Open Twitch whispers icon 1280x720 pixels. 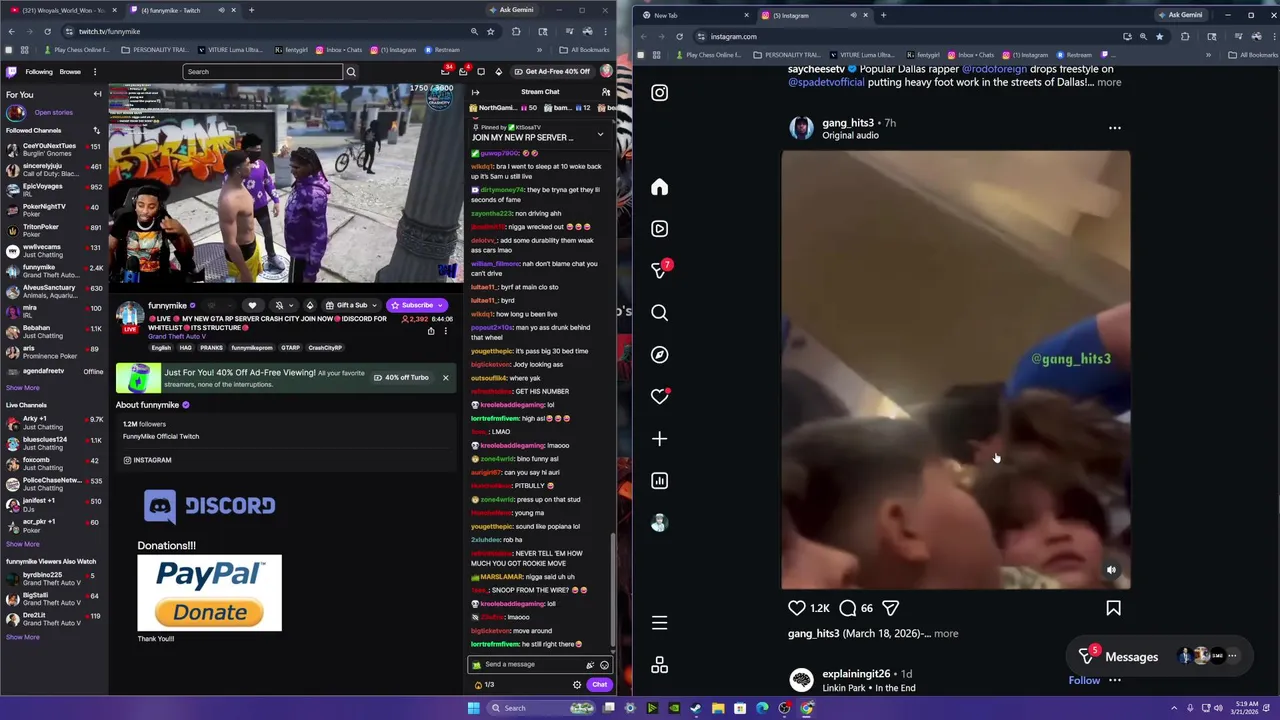coord(481,72)
